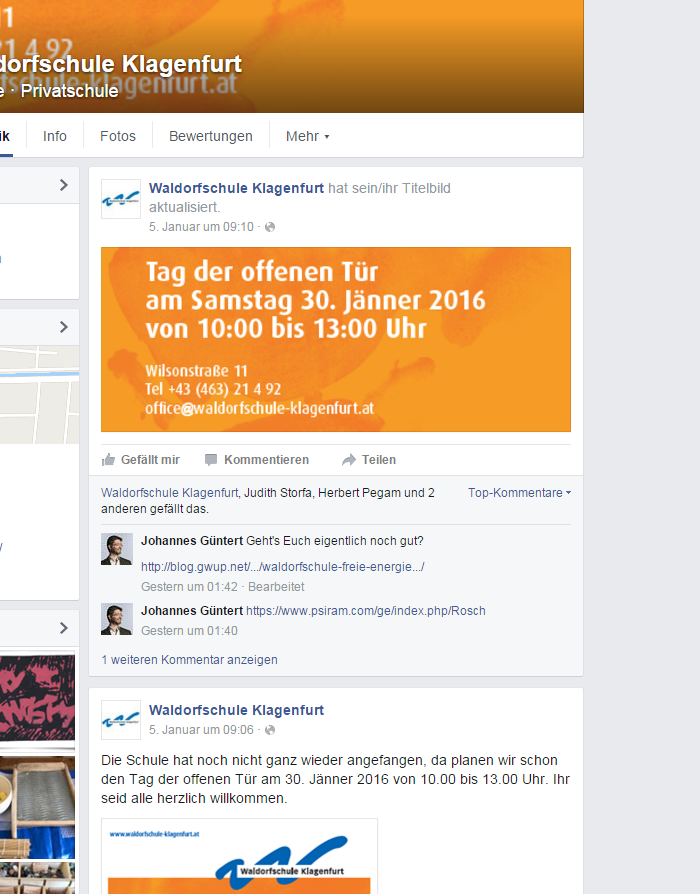Expand first left sidebar section chevron
This screenshot has height=894, width=700.
coord(63,185)
